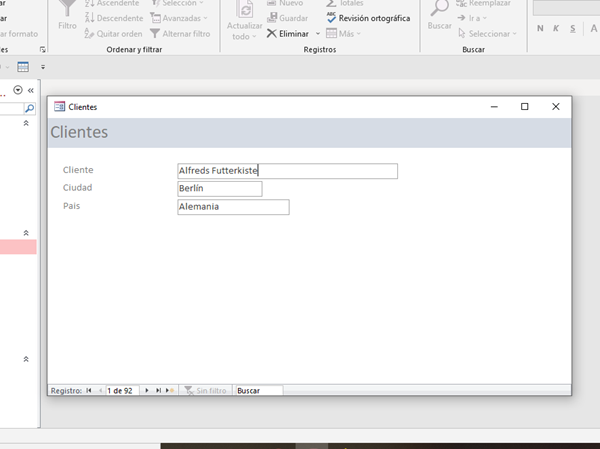Open dialog launcher beside Ordenar y filtrar
The height and width of the screenshot is (449, 600).
click(42, 50)
